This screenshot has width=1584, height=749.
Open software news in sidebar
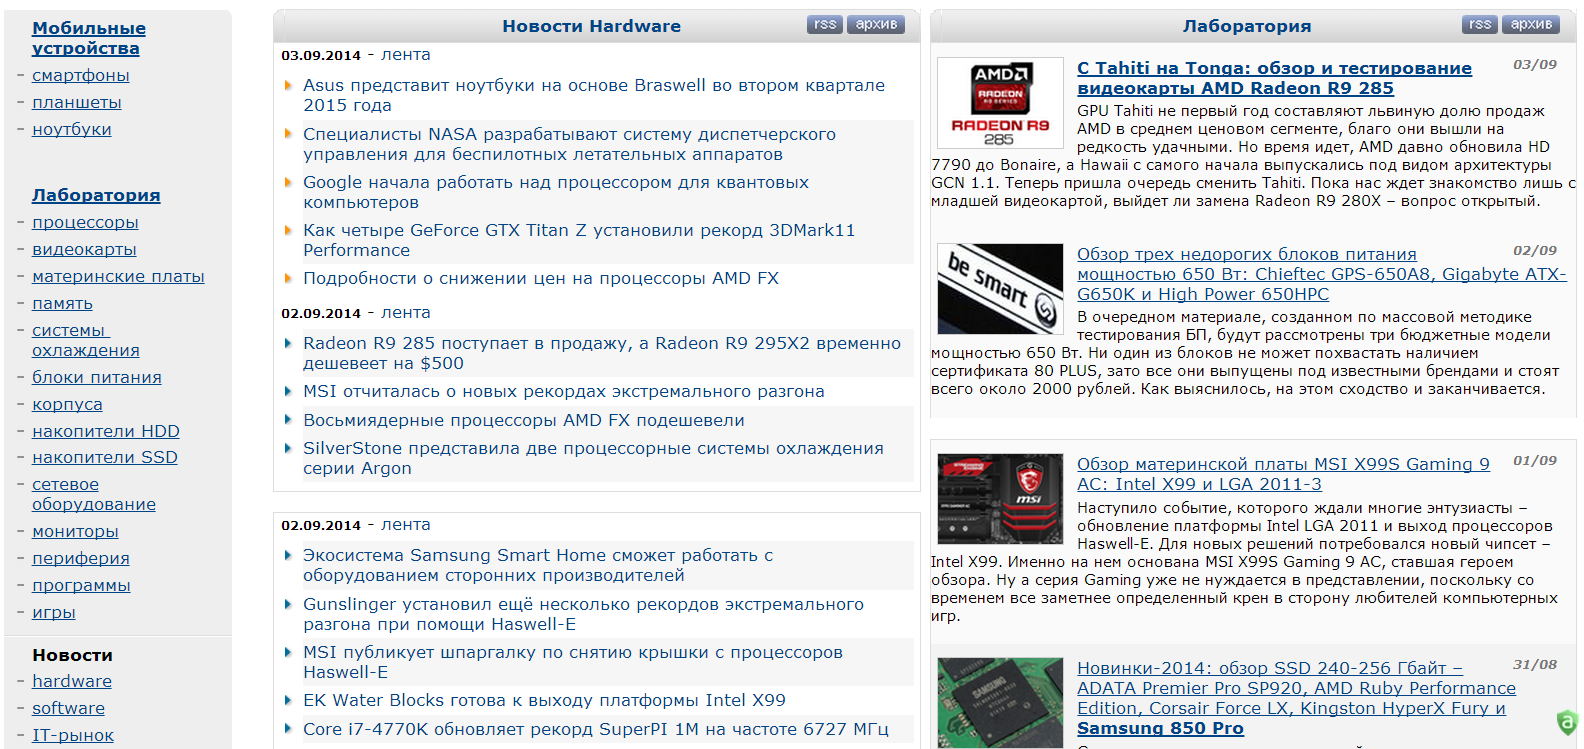tap(68, 708)
